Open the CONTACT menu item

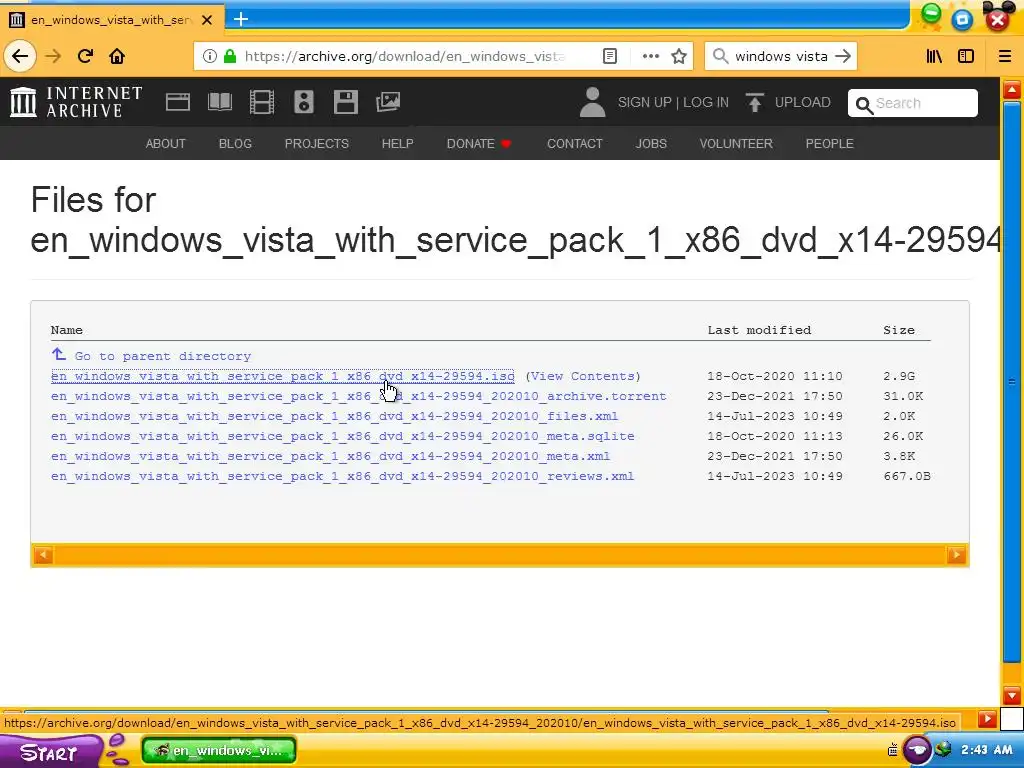point(575,144)
